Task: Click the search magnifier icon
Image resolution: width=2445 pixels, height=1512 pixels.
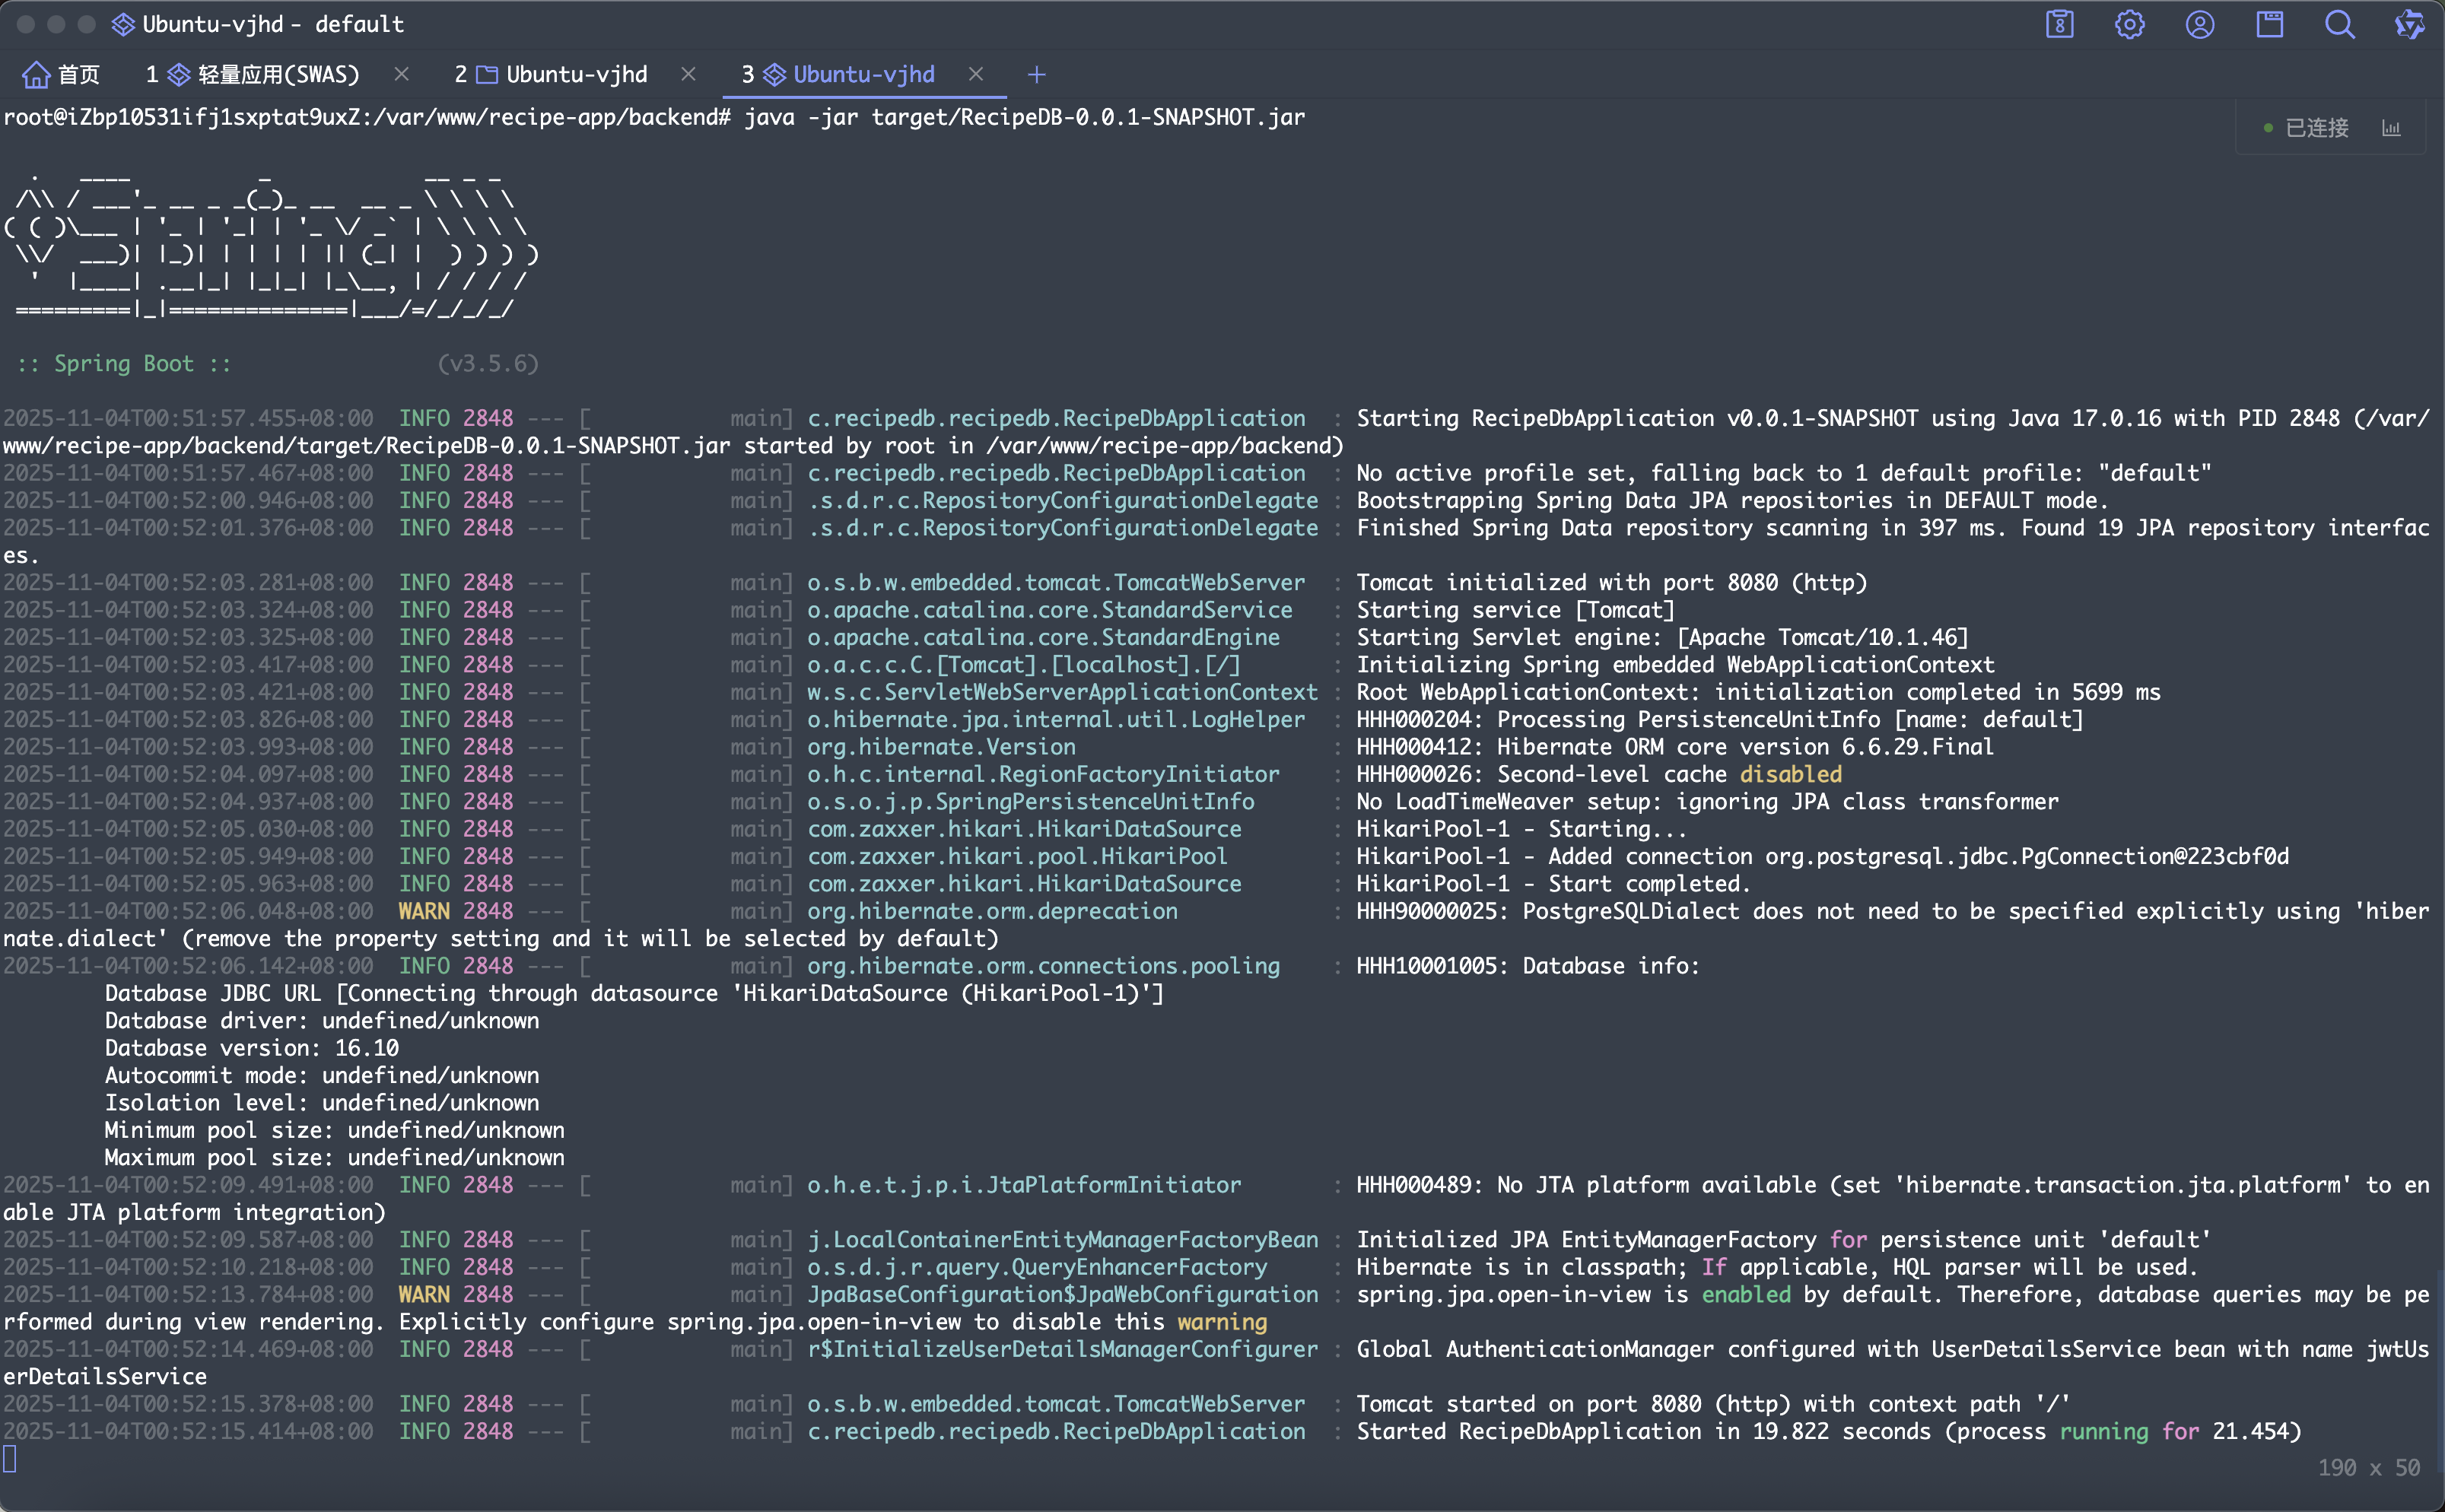Action: pyautogui.click(x=2339, y=24)
